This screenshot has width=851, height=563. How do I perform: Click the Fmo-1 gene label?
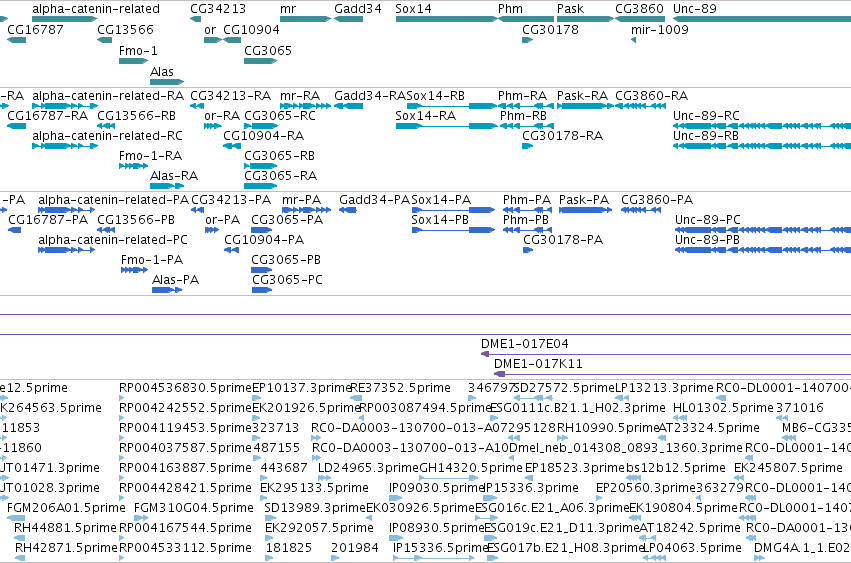pyautogui.click(x=138, y=50)
